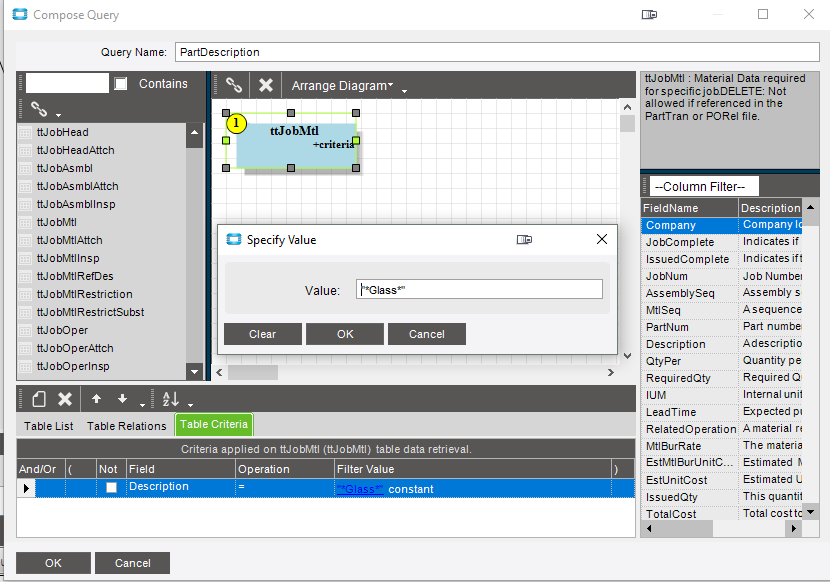The width and height of the screenshot is (830, 582).
Task: Click Cancel button of Compose Query window
Action: click(133, 563)
